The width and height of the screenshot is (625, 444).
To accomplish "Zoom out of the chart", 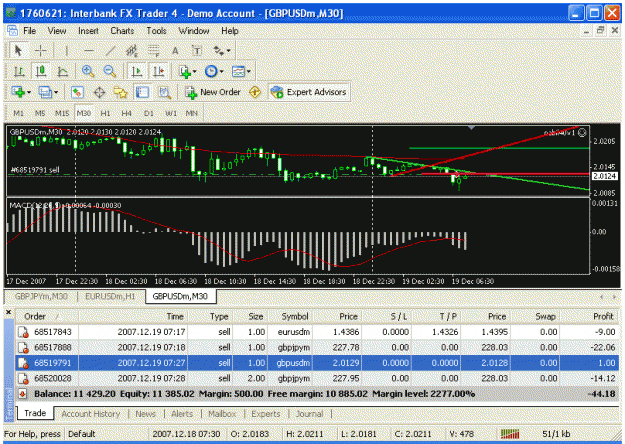I will click(110, 71).
